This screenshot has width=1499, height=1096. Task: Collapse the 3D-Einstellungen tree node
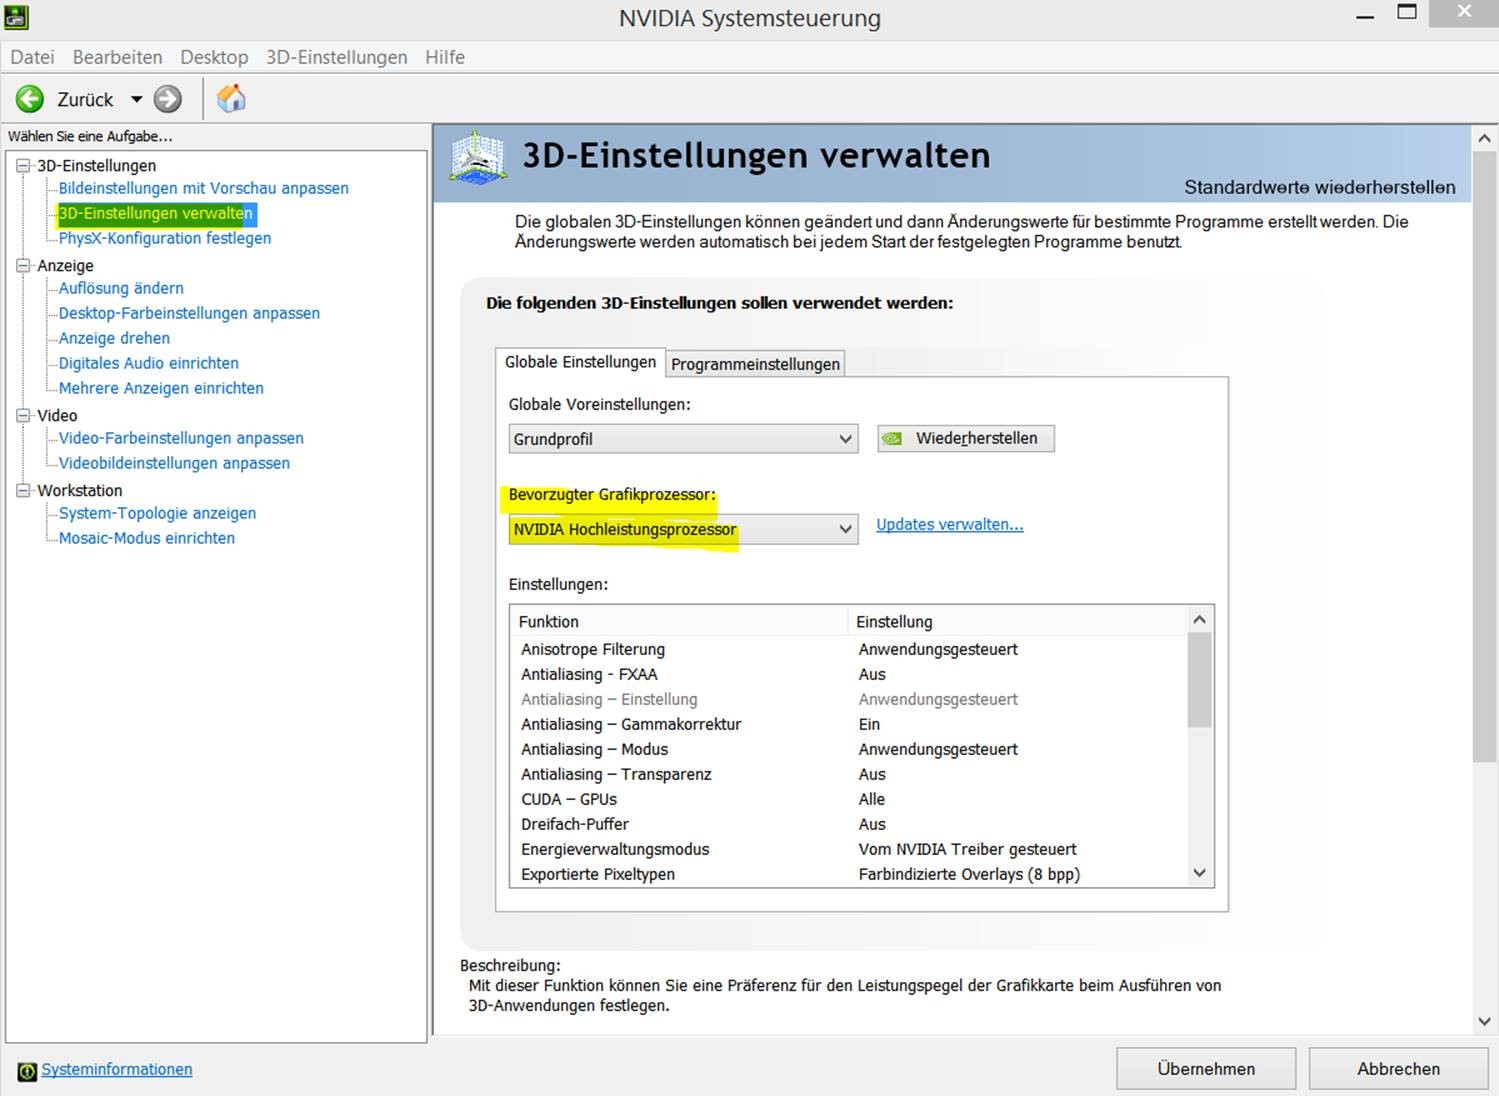24,166
